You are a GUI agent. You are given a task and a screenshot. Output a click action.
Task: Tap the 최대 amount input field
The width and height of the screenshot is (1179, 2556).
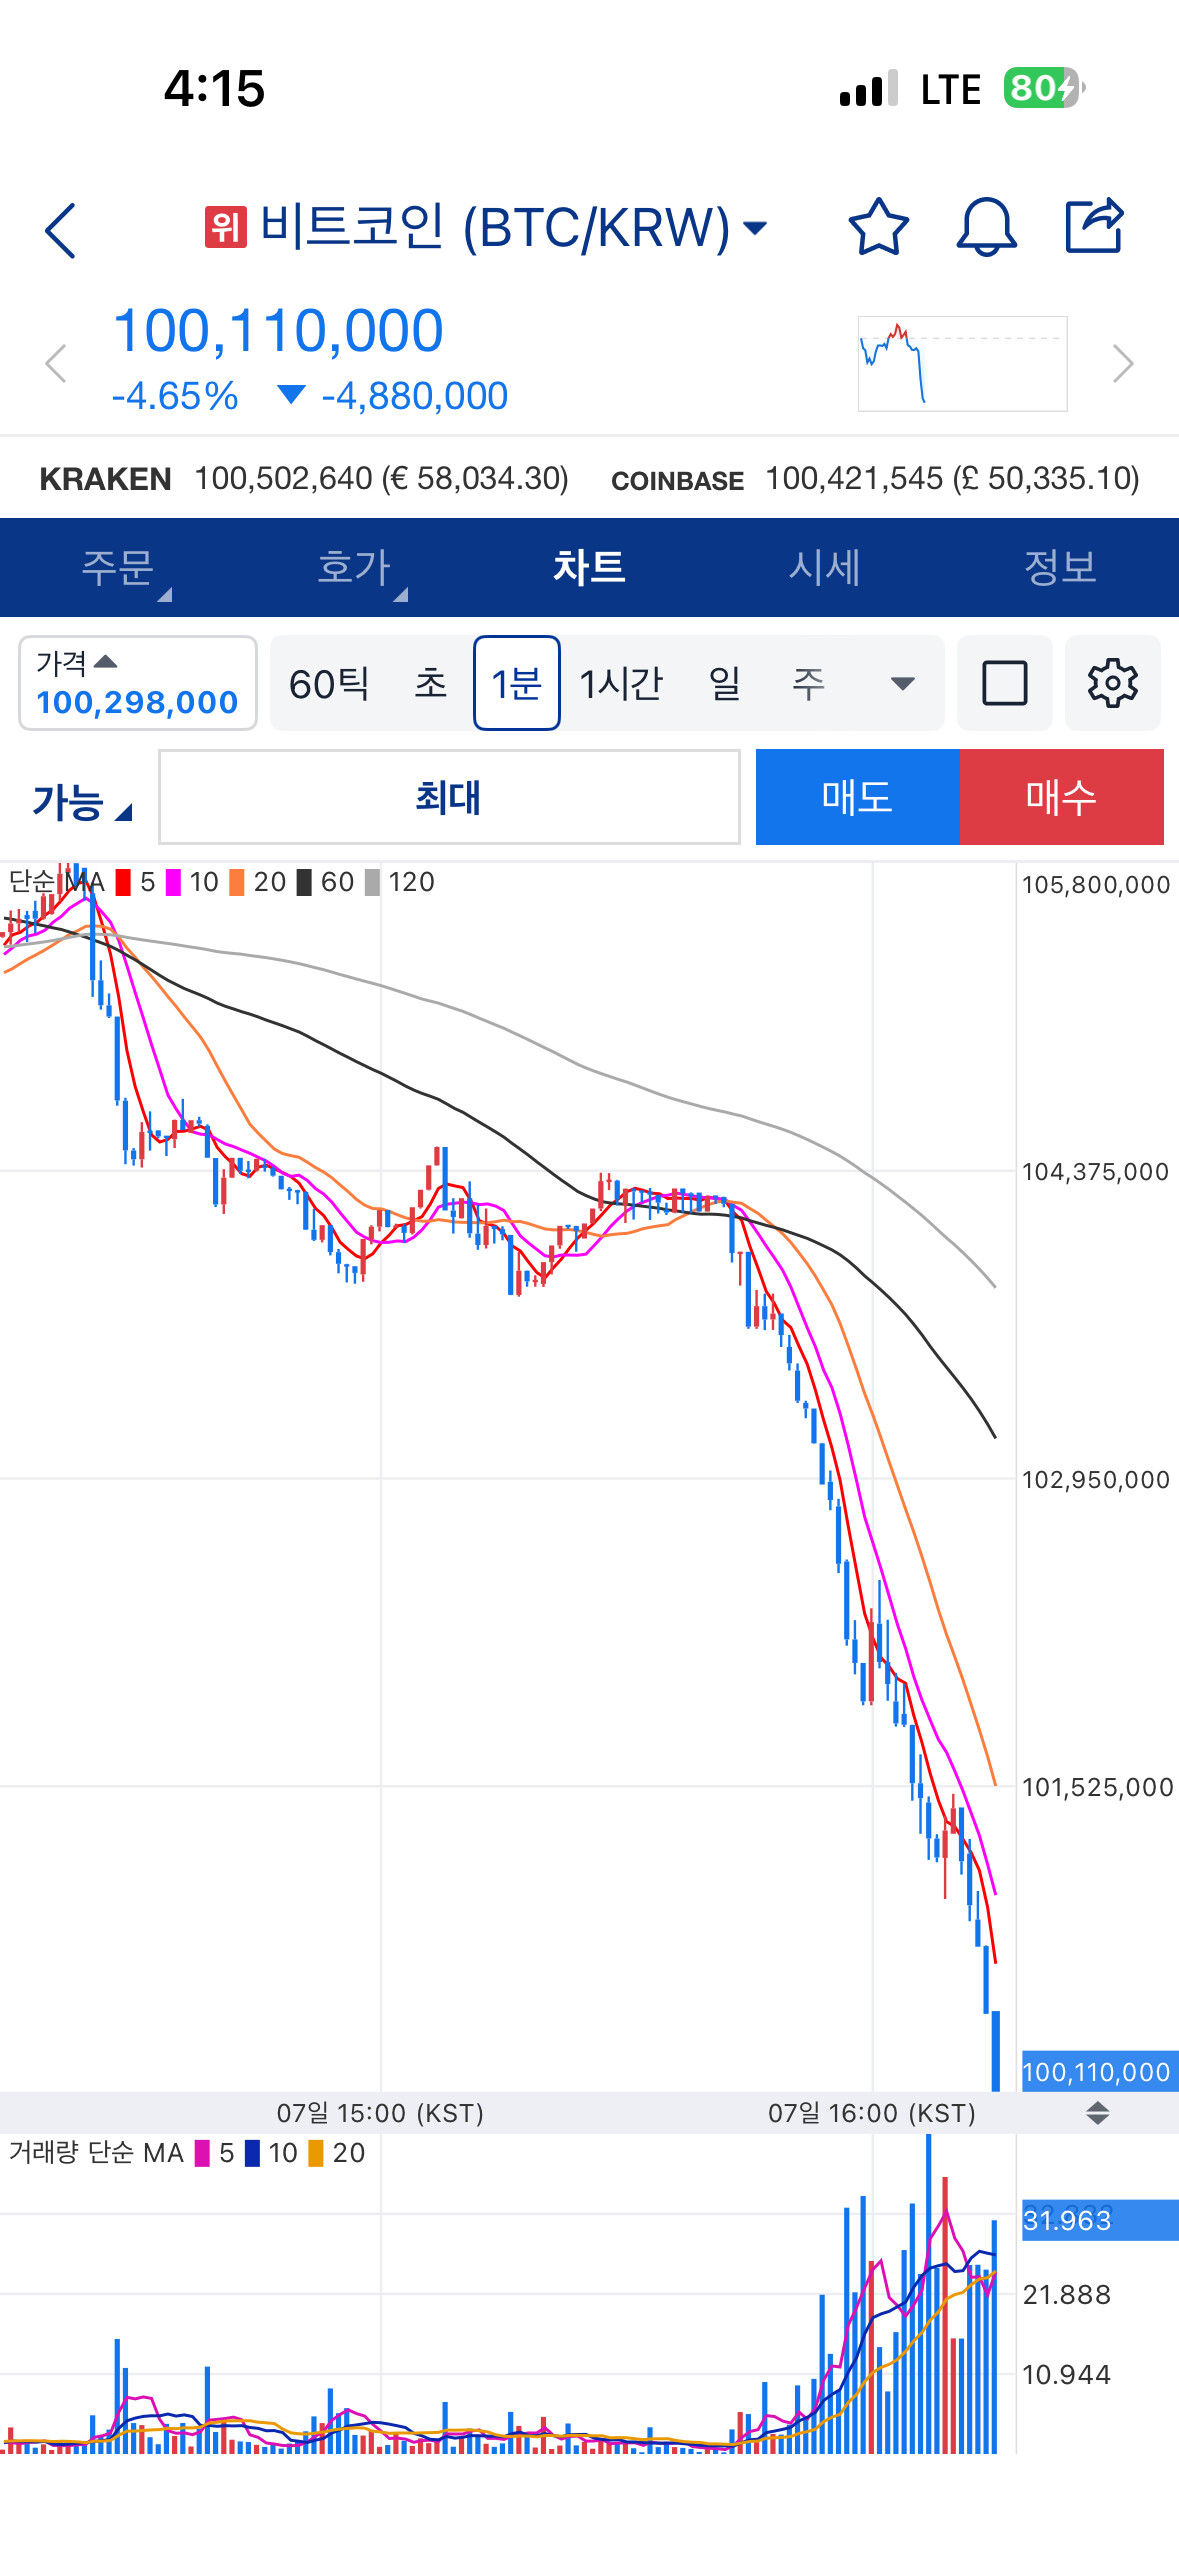pos(449,798)
